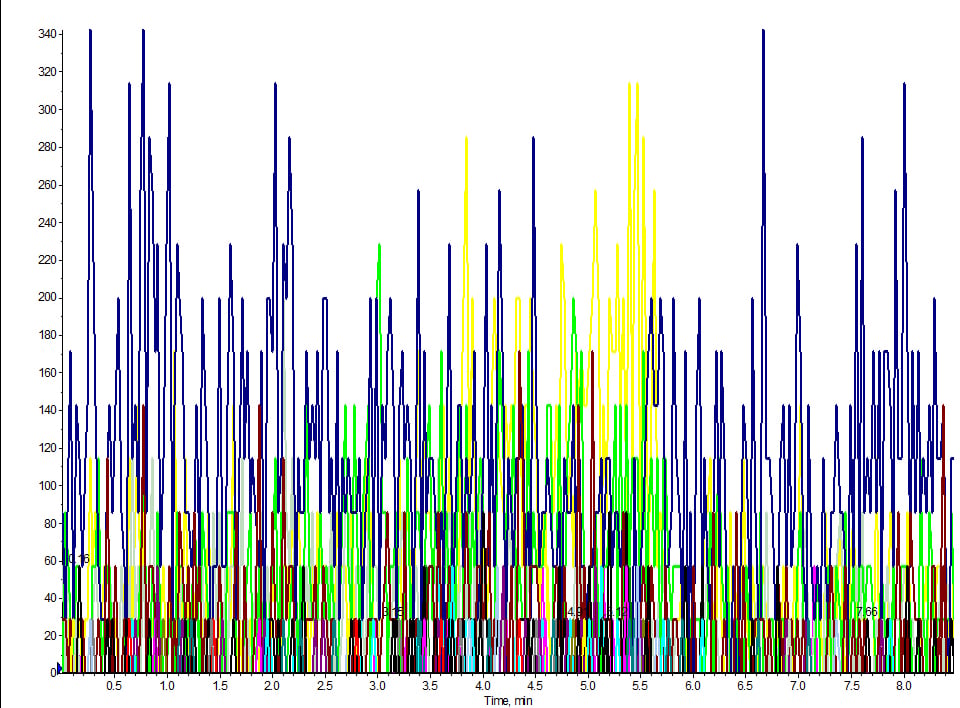Click the y-axis value '240'
This screenshot has width=960, height=708.
[47, 222]
